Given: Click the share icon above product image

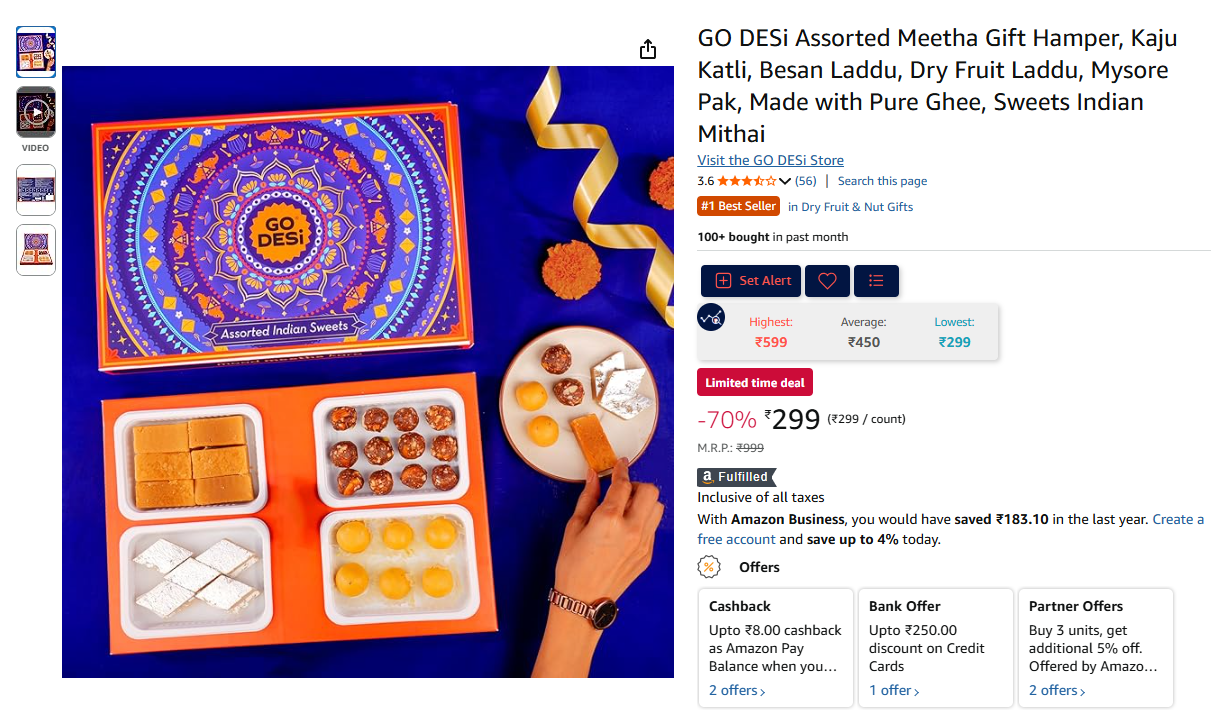Looking at the screenshot, I should pos(648,49).
